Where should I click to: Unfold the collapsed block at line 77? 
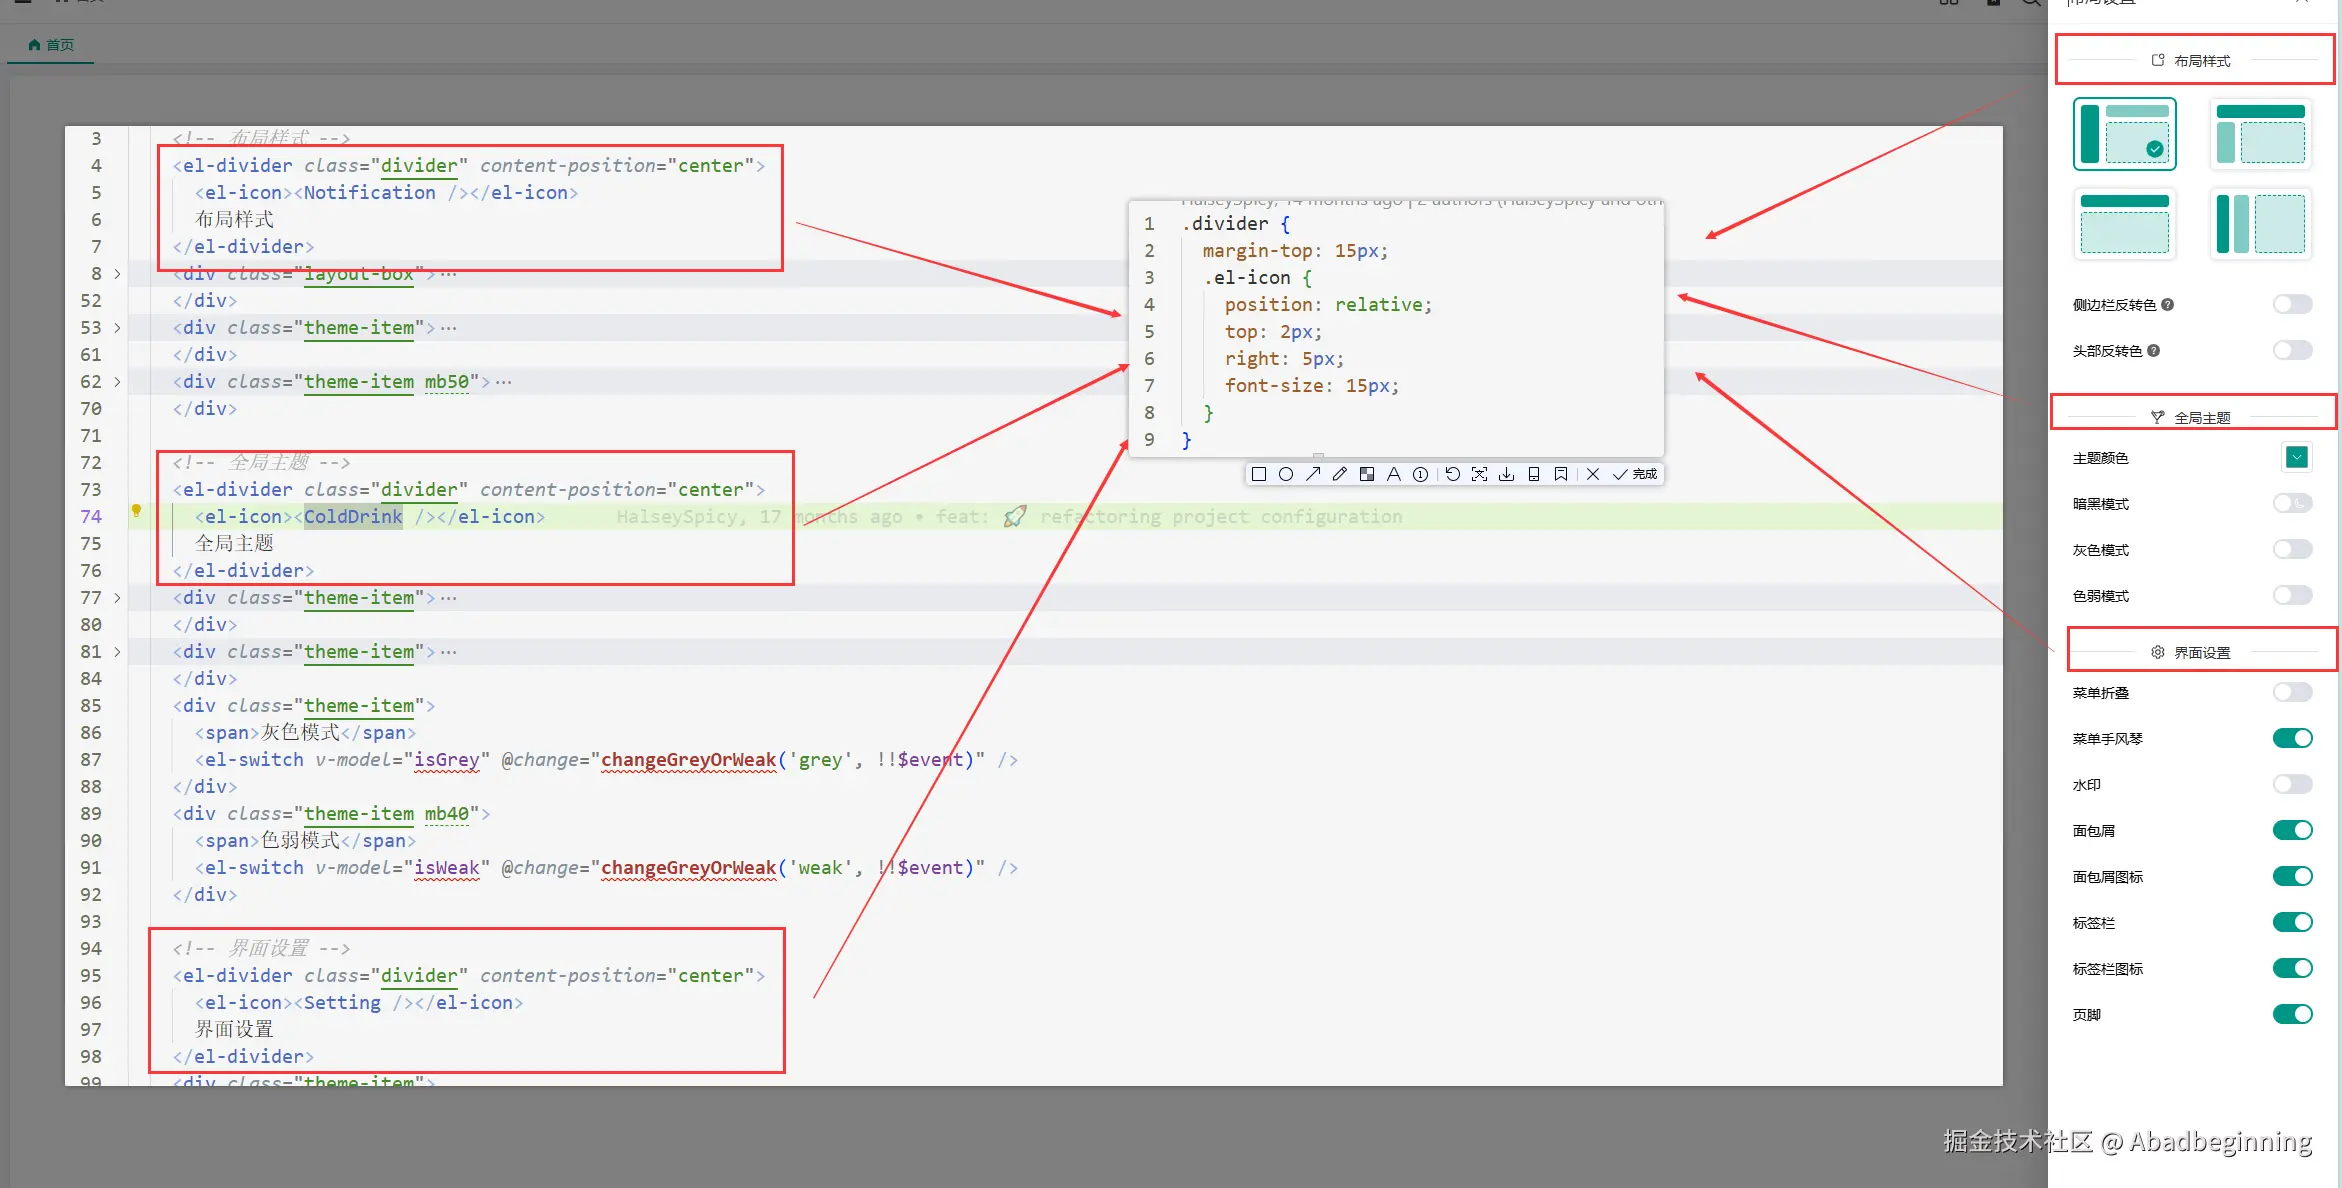117,597
